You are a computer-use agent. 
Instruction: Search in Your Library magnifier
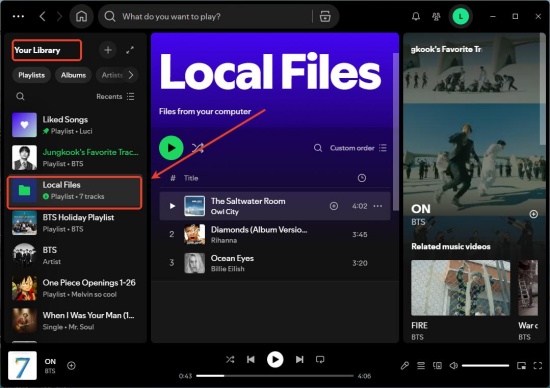point(20,96)
